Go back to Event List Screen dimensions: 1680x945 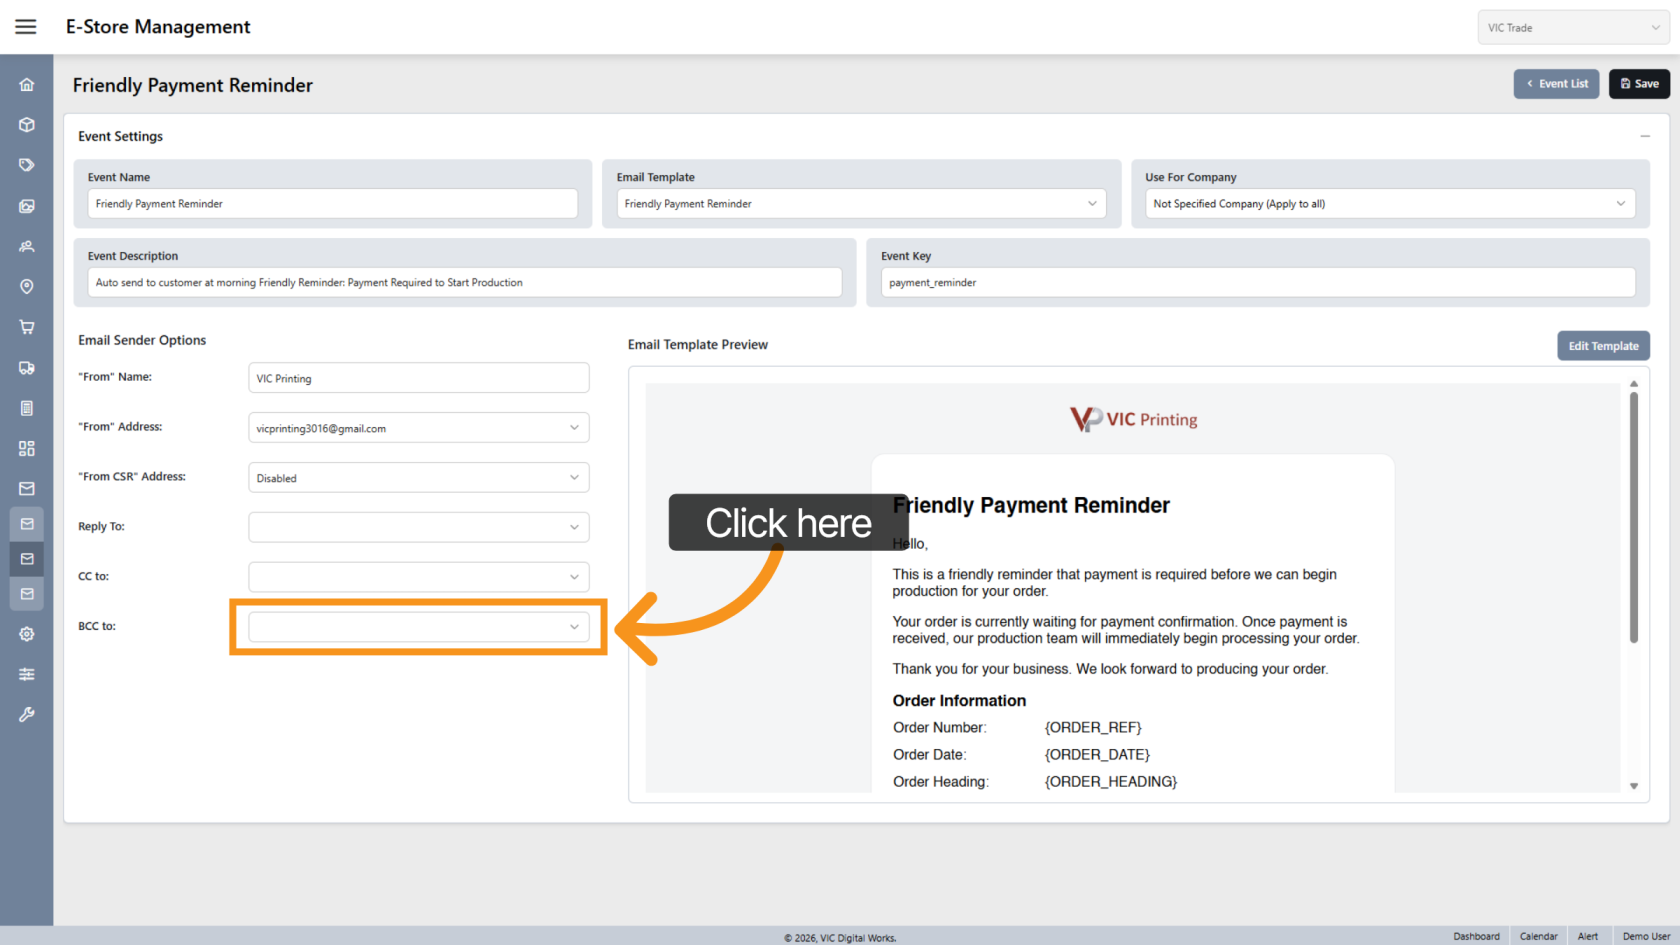tap(1556, 84)
